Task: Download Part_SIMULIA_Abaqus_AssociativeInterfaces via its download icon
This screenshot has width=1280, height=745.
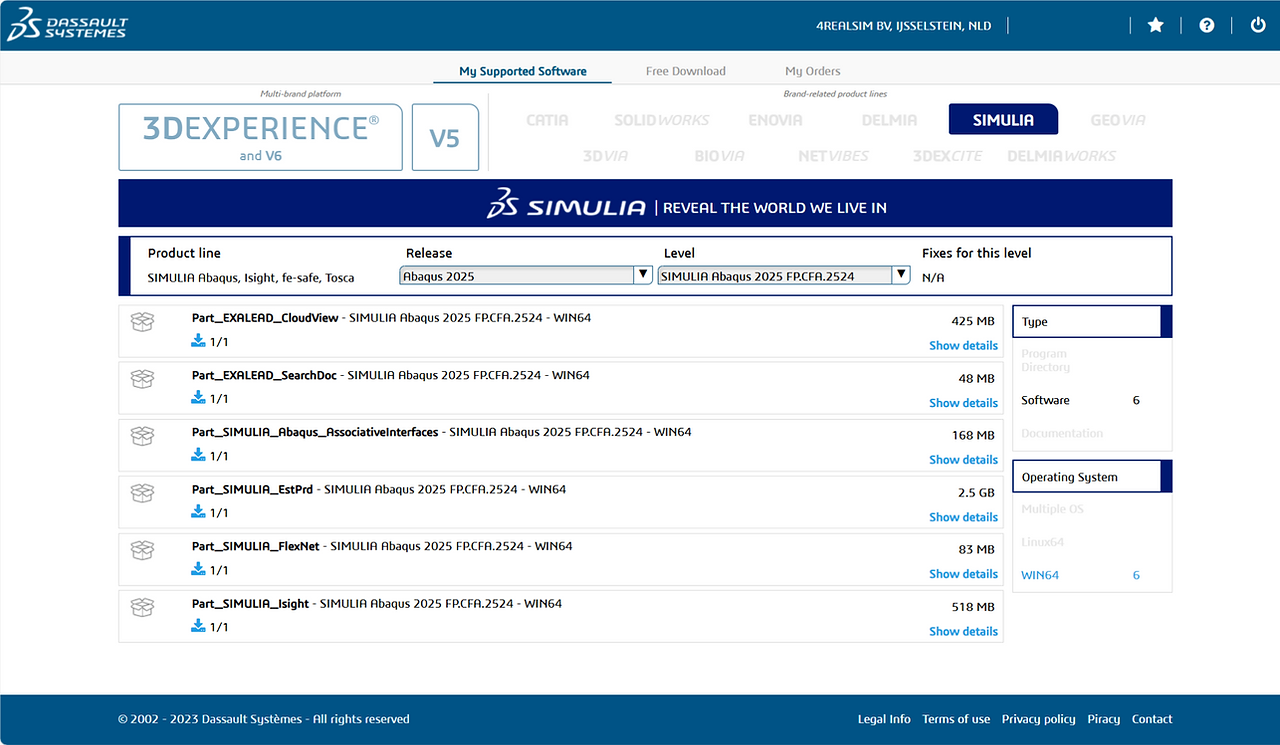Action: tap(198, 455)
